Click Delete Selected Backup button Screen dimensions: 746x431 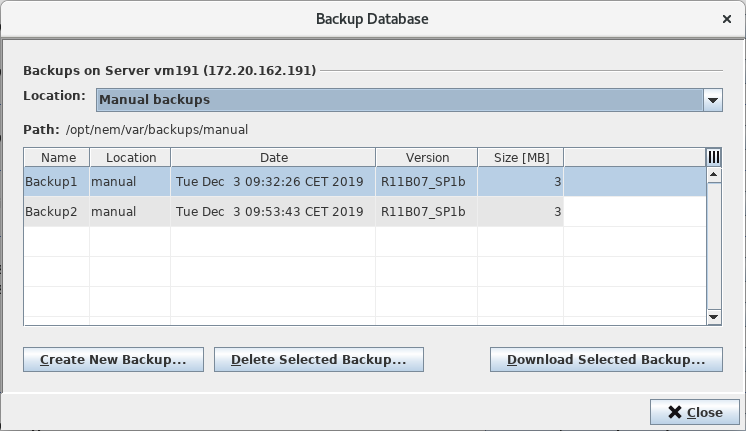pyautogui.click(x=318, y=360)
